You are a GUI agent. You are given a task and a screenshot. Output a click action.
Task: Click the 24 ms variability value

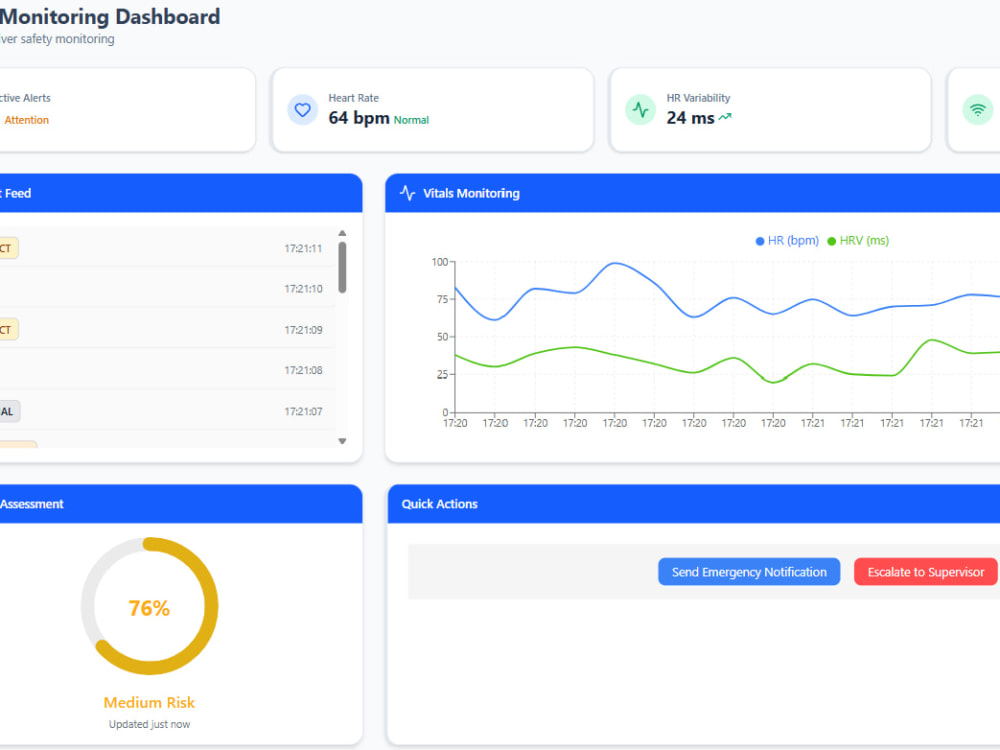691,118
